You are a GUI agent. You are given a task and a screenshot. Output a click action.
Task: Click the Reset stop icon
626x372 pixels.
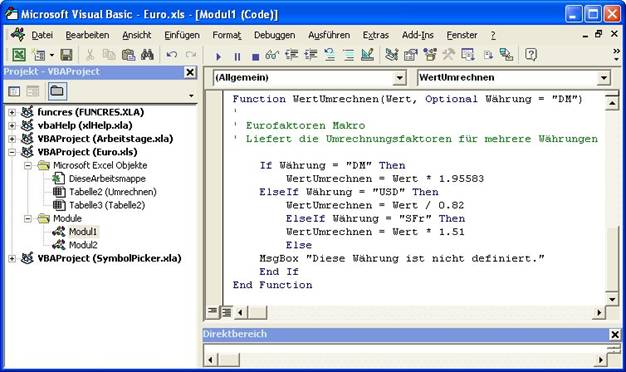point(256,57)
